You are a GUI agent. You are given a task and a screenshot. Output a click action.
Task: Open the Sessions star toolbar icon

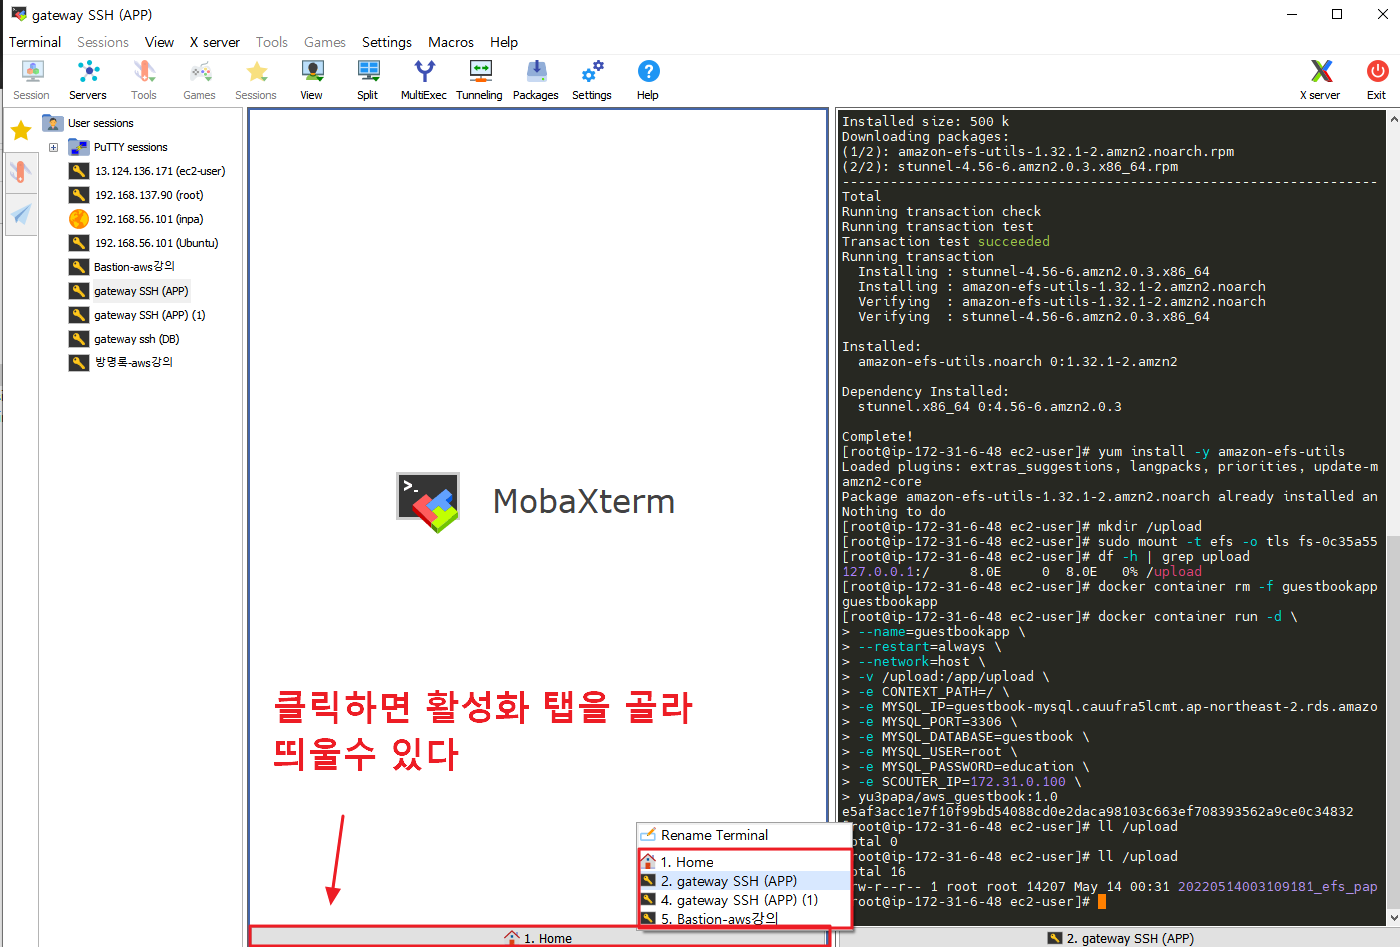[x=256, y=80]
